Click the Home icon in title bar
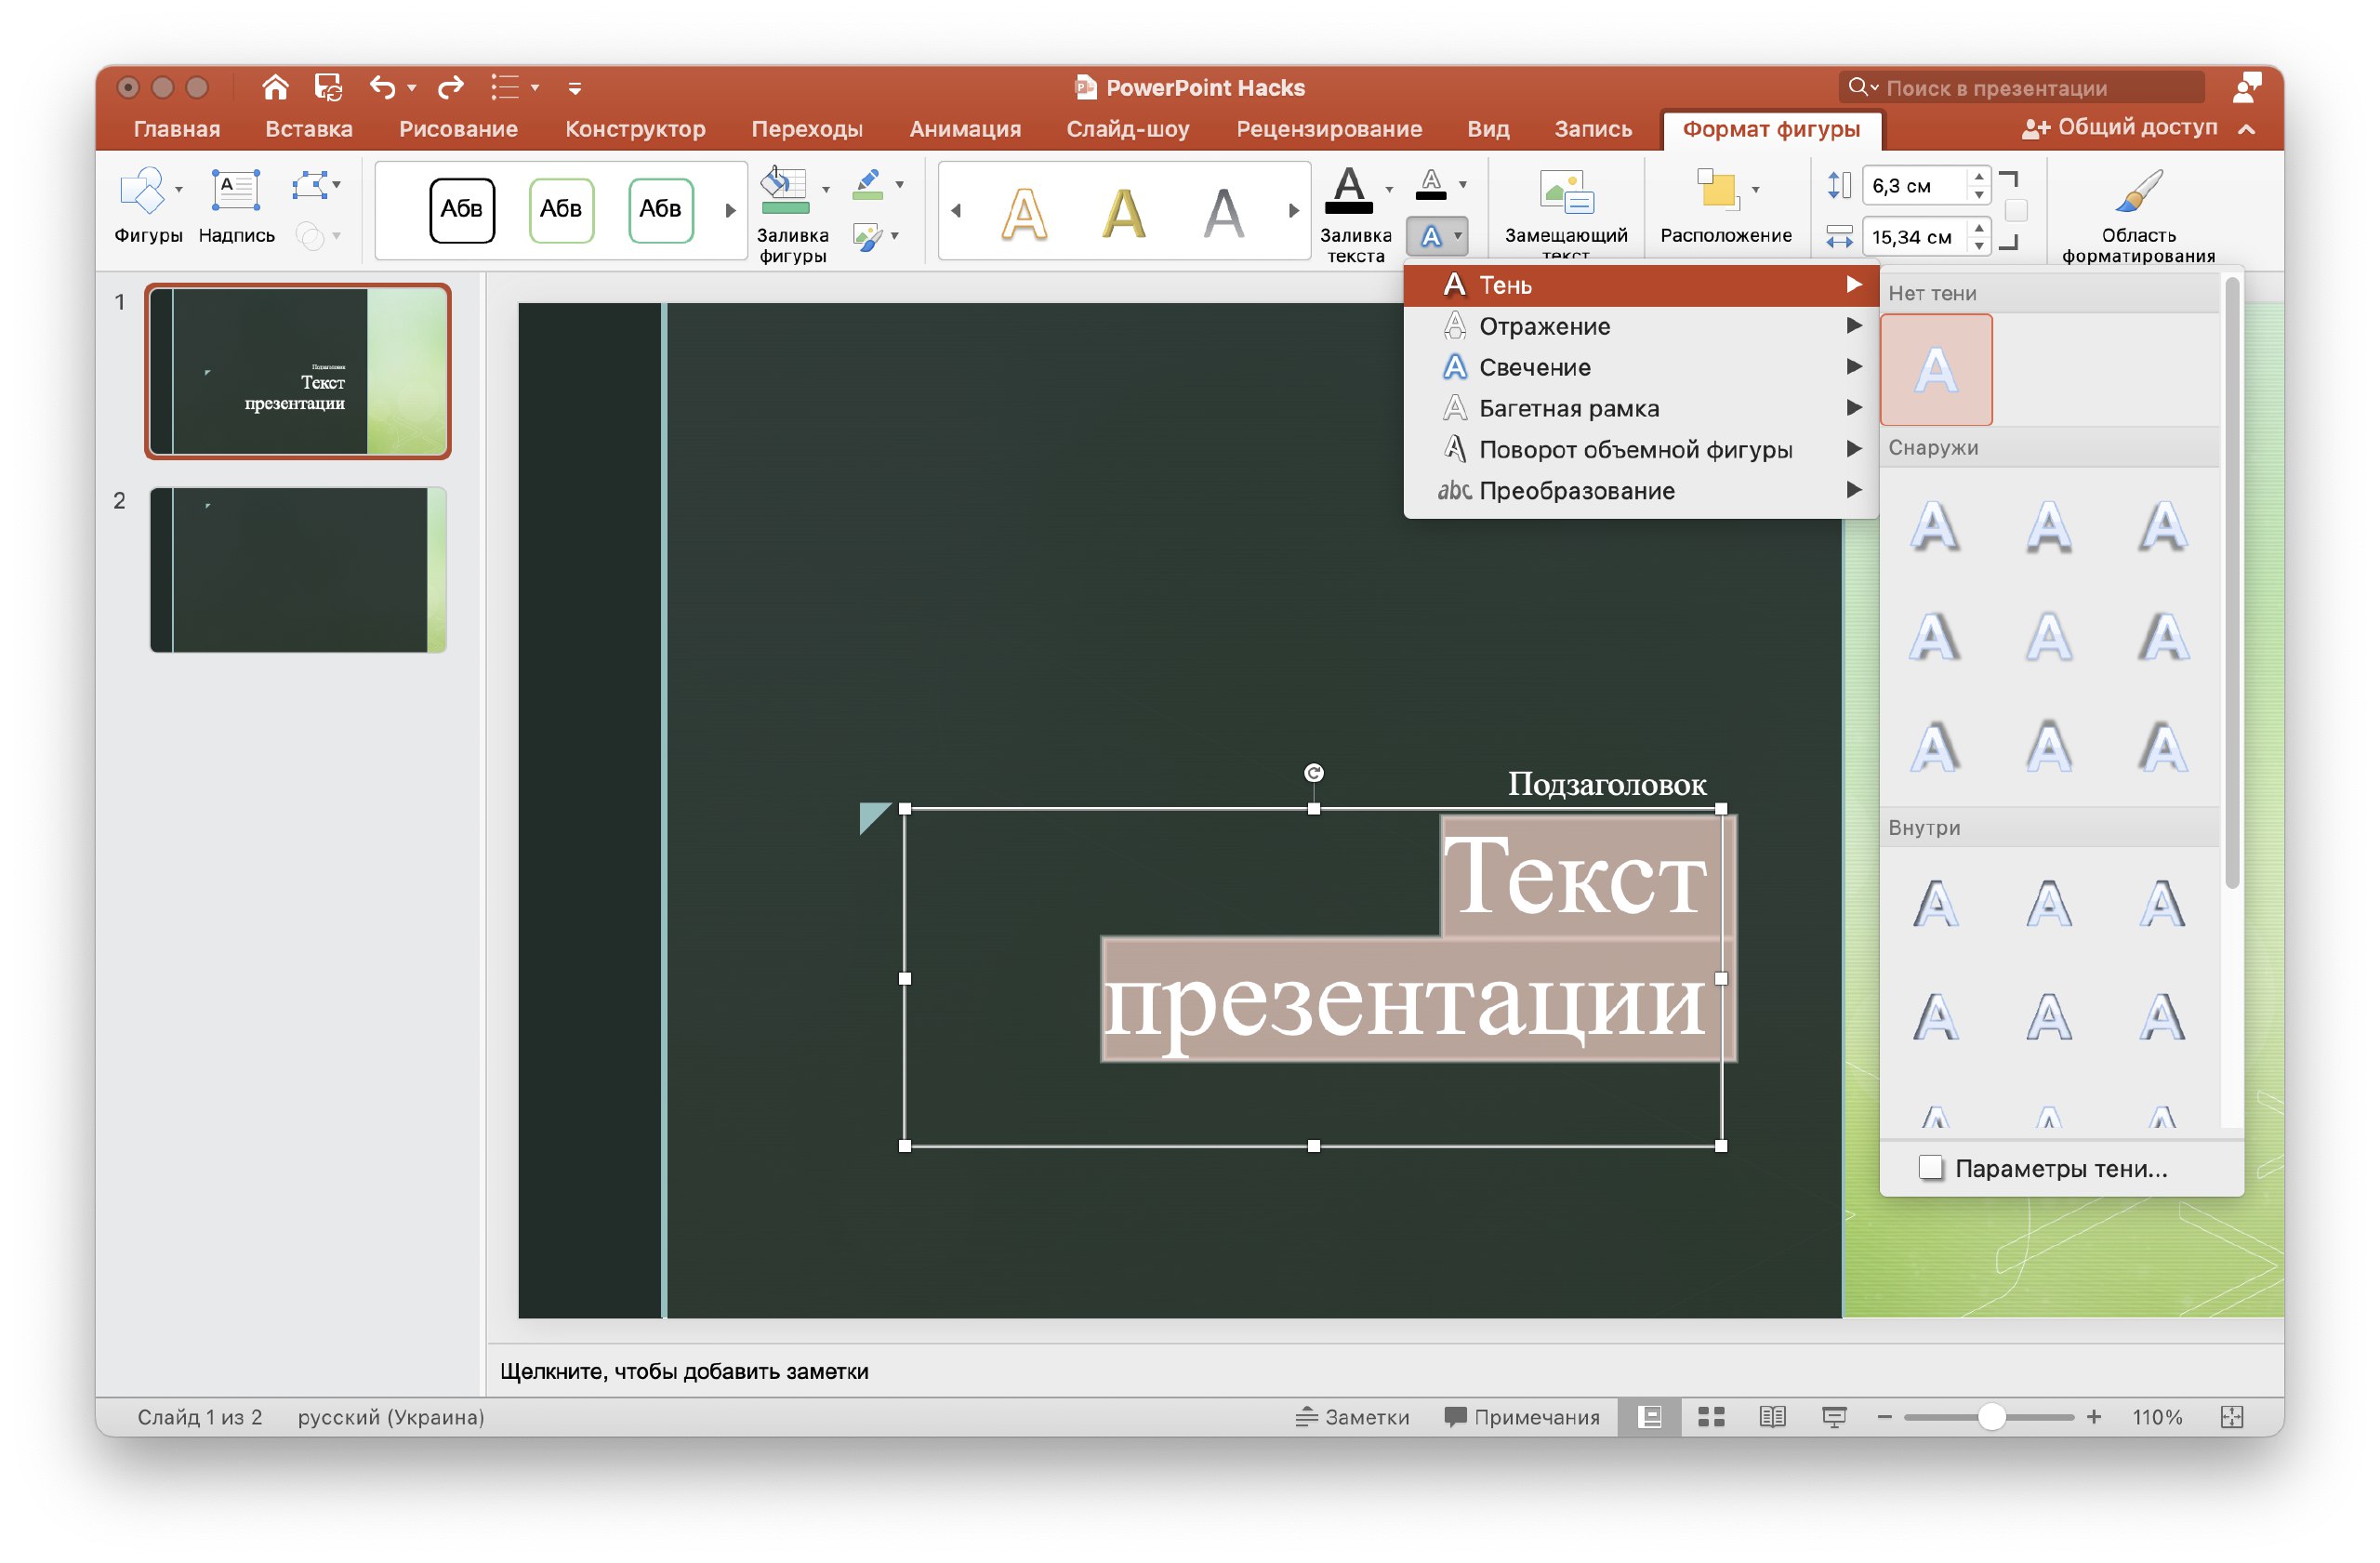The height and width of the screenshot is (1563, 2380). coord(275,88)
